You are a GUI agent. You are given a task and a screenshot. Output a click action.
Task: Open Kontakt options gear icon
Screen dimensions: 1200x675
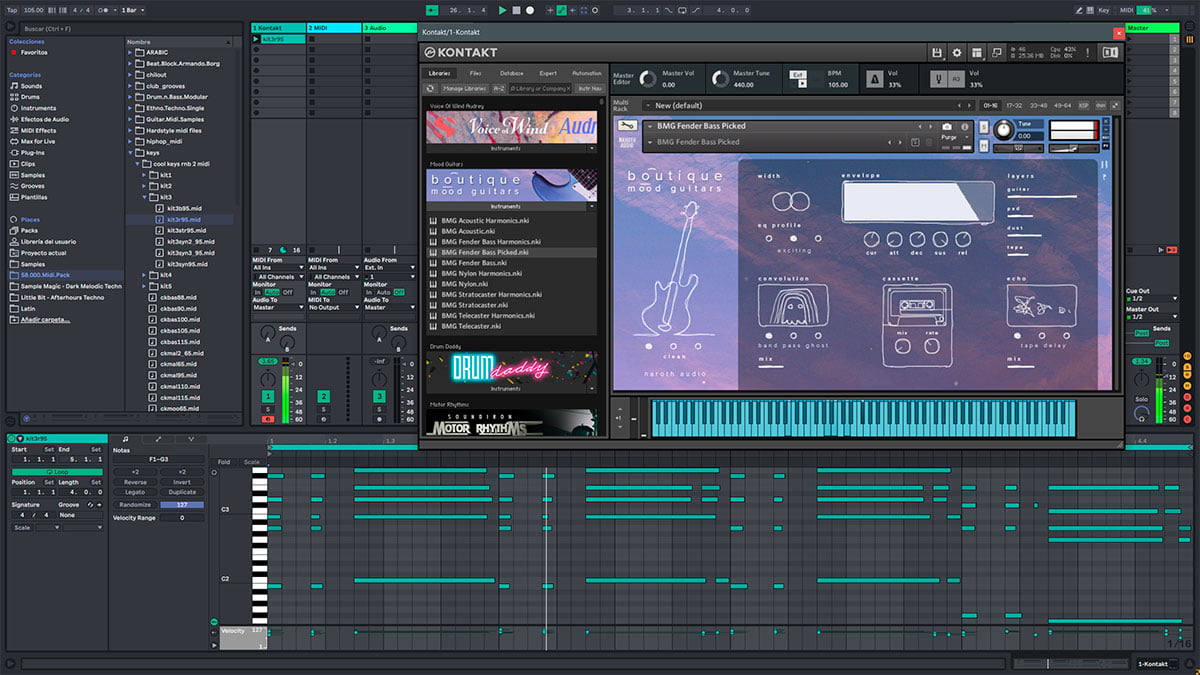click(x=957, y=52)
